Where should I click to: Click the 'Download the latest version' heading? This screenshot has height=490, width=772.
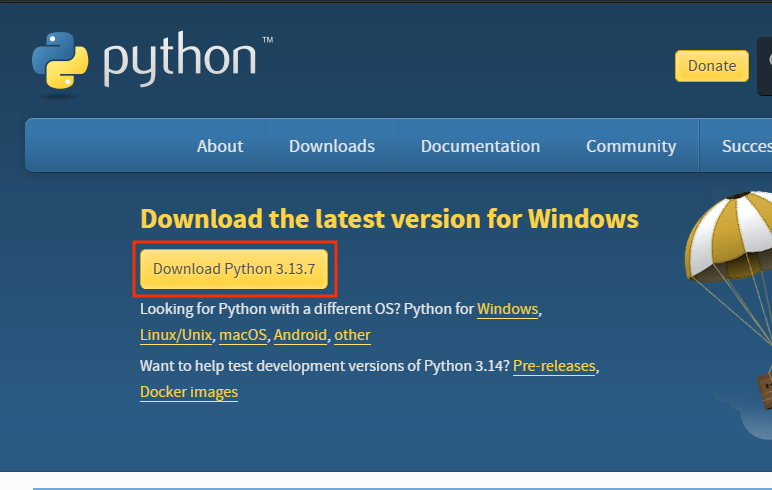tap(389, 219)
